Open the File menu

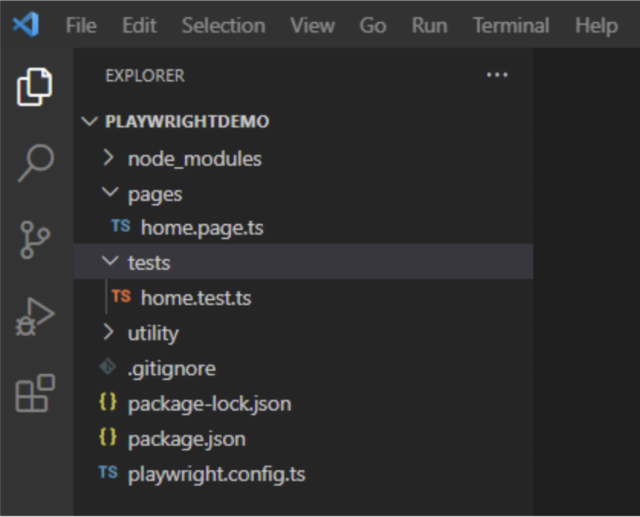click(x=81, y=25)
